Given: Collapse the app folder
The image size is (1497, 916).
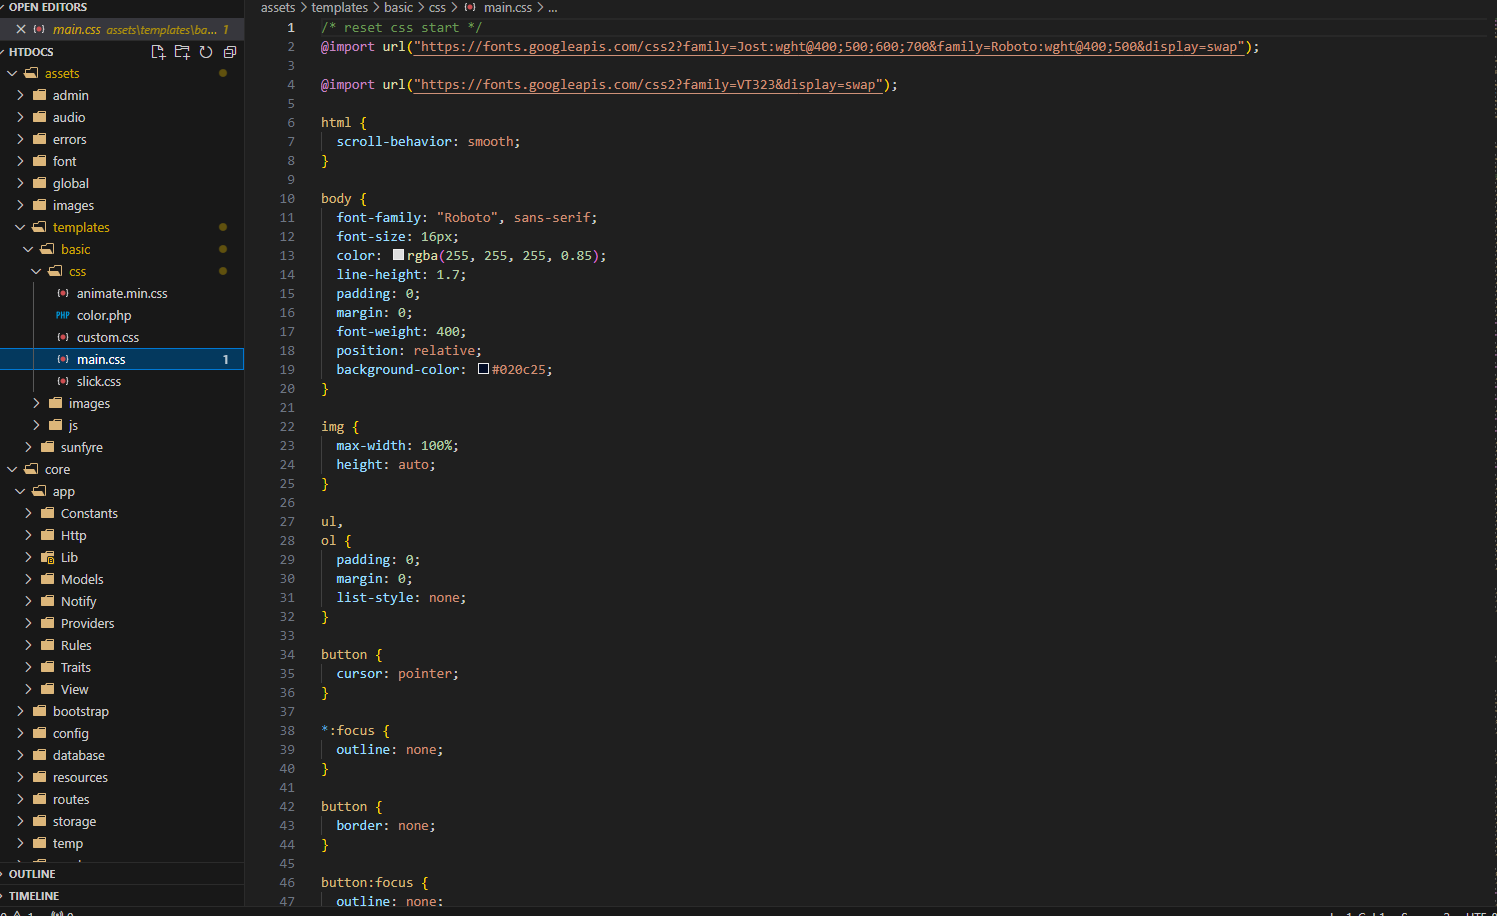Looking at the screenshot, I should tap(122, 491).
